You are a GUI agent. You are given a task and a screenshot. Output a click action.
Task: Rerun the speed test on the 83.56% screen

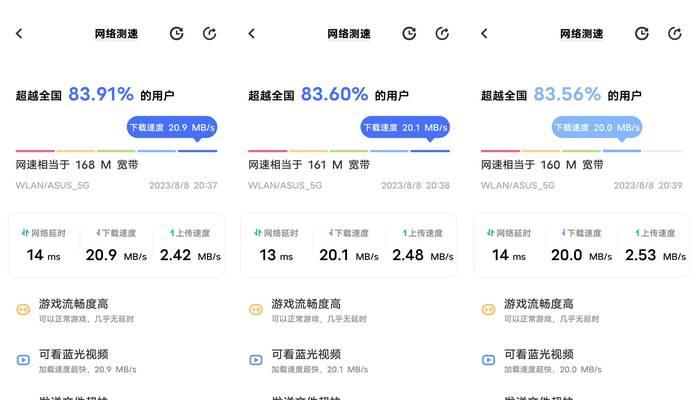tap(674, 33)
